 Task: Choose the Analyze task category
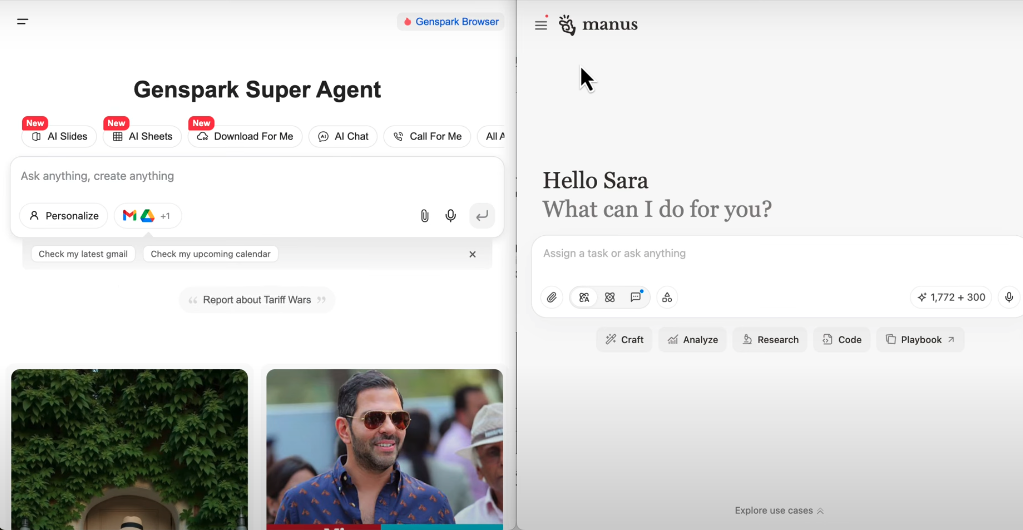pos(692,339)
